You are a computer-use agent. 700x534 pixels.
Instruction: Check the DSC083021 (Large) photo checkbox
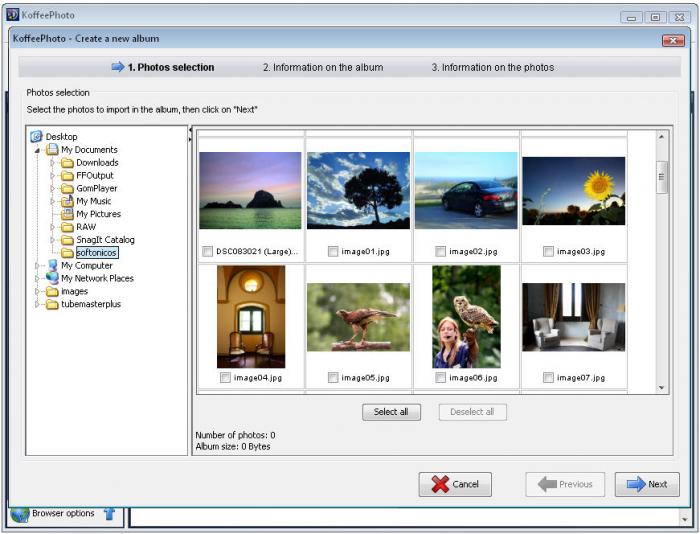point(207,251)
